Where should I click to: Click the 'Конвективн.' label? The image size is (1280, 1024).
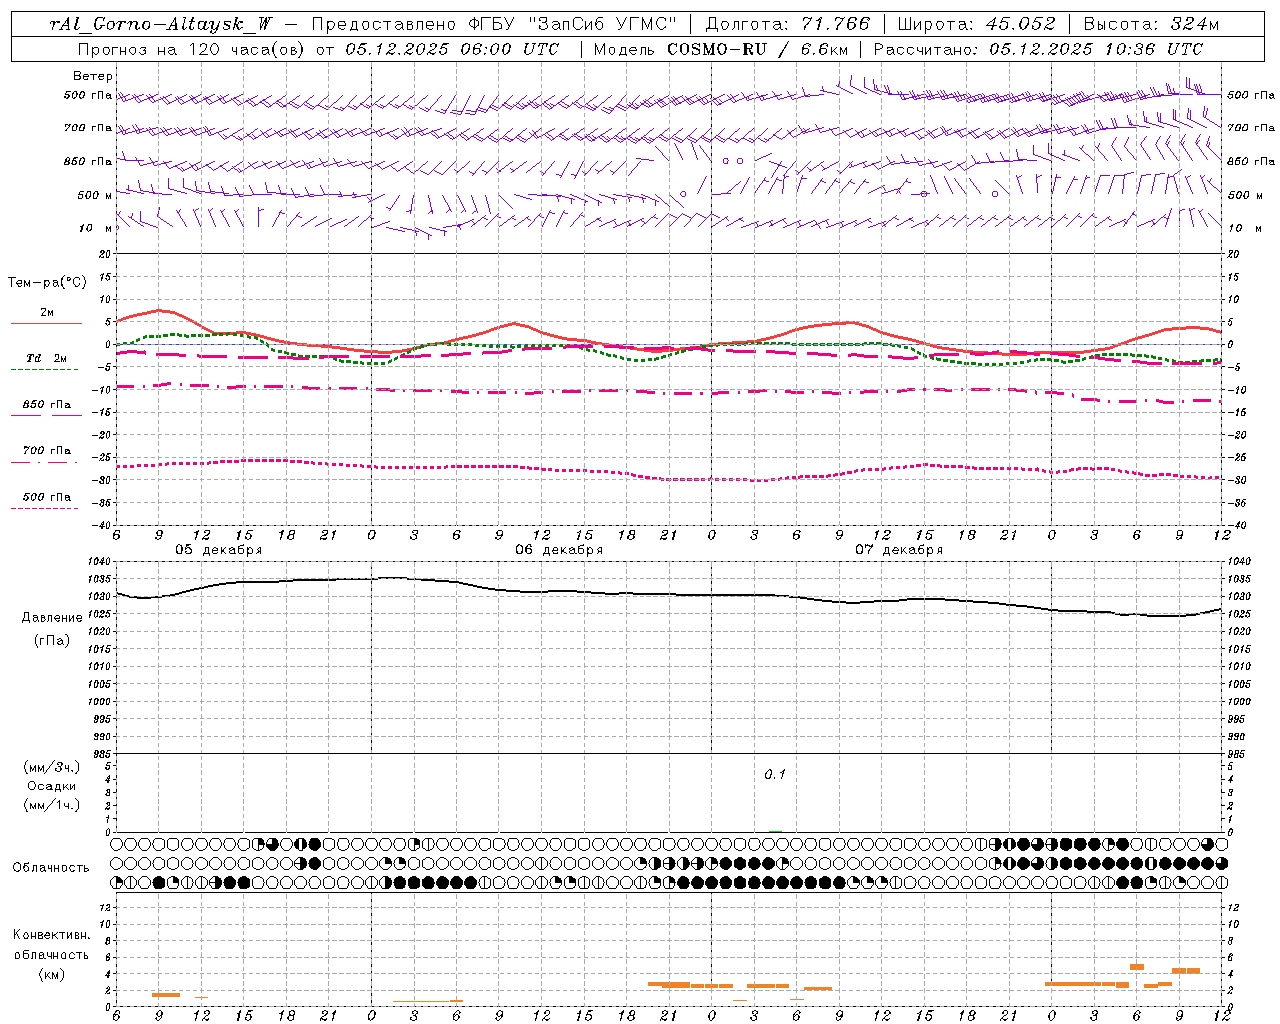[x=51, y=935]
